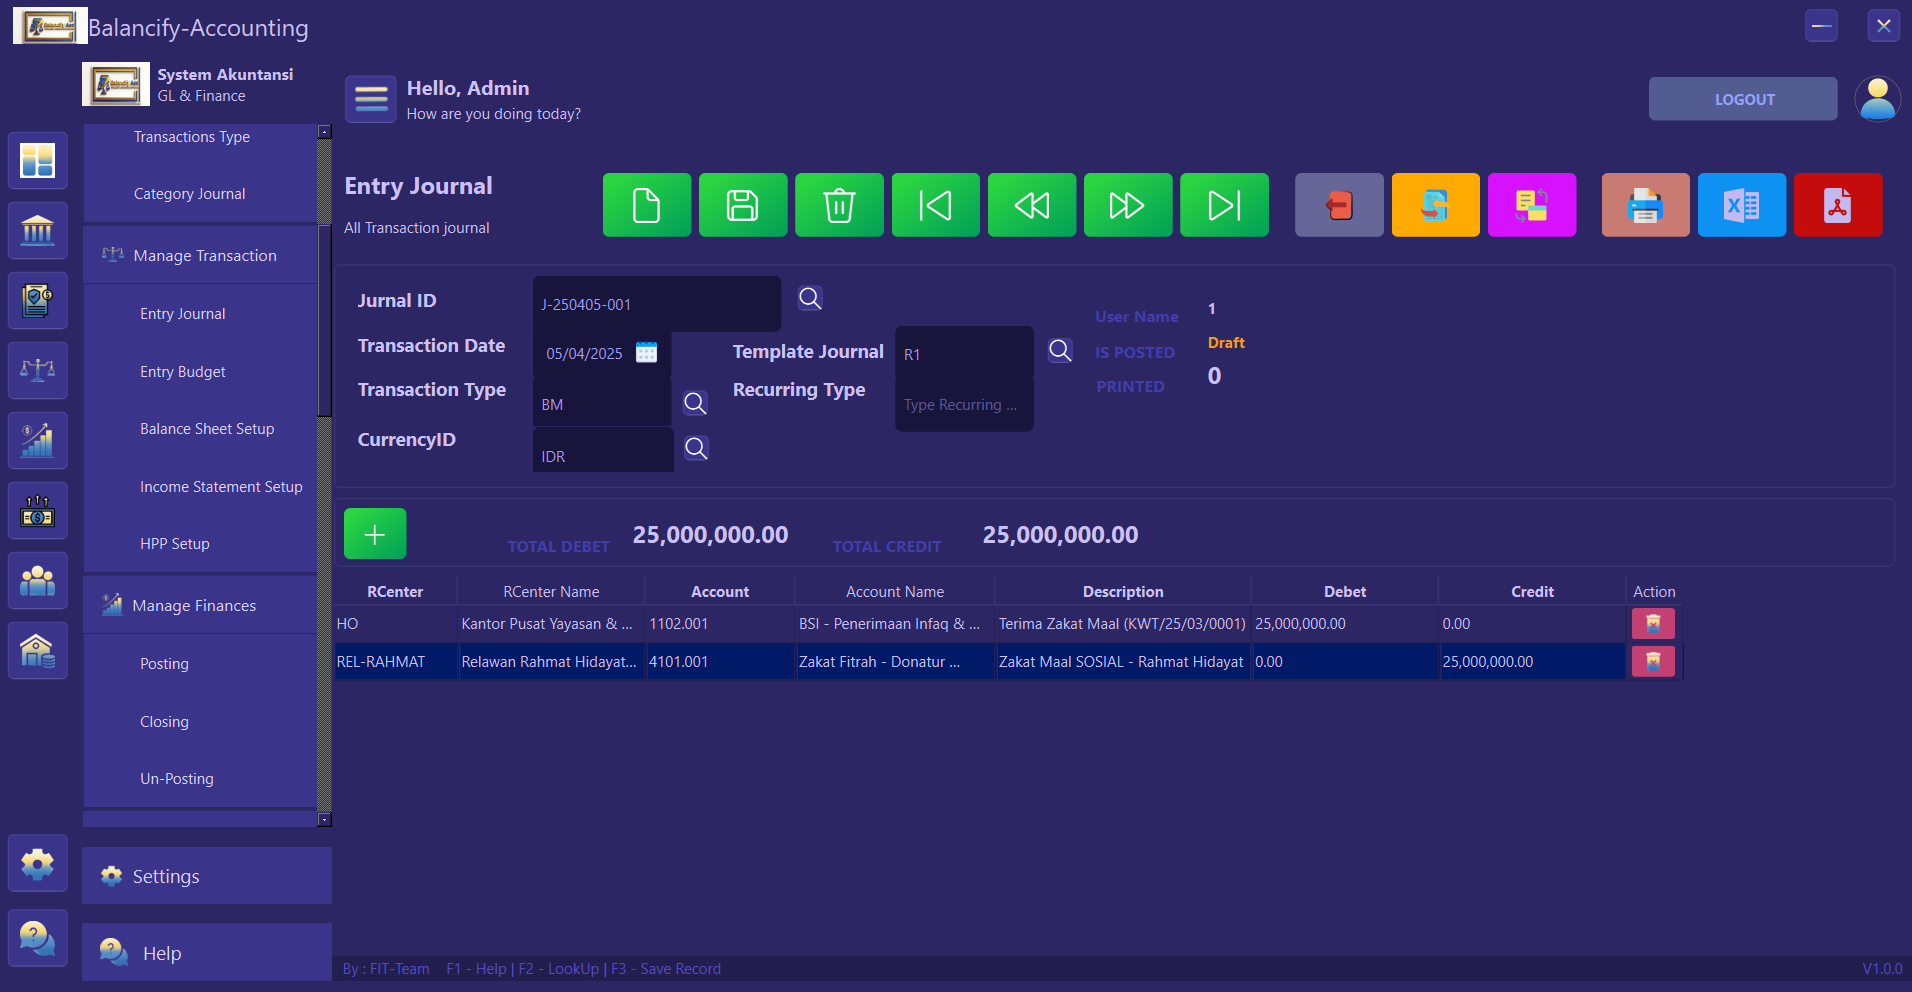Image resolution: width=1912 pixels, height=992 pixels.
Task: Toggle the hamburger sidebar menu
Action: point(371,99)
